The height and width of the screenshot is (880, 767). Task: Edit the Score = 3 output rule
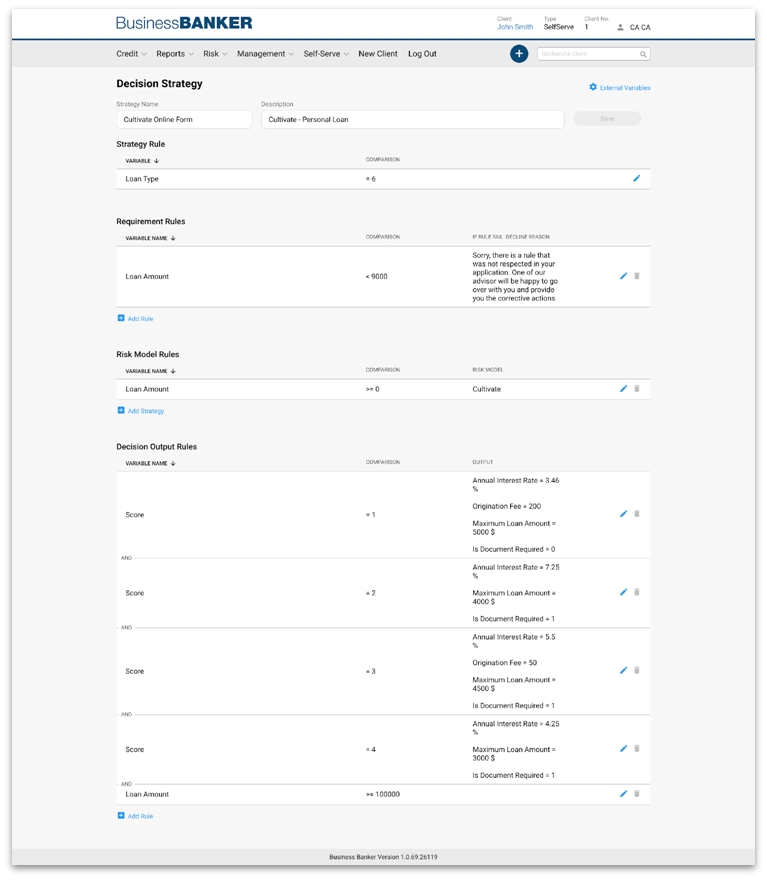click(x=623, y=671)
